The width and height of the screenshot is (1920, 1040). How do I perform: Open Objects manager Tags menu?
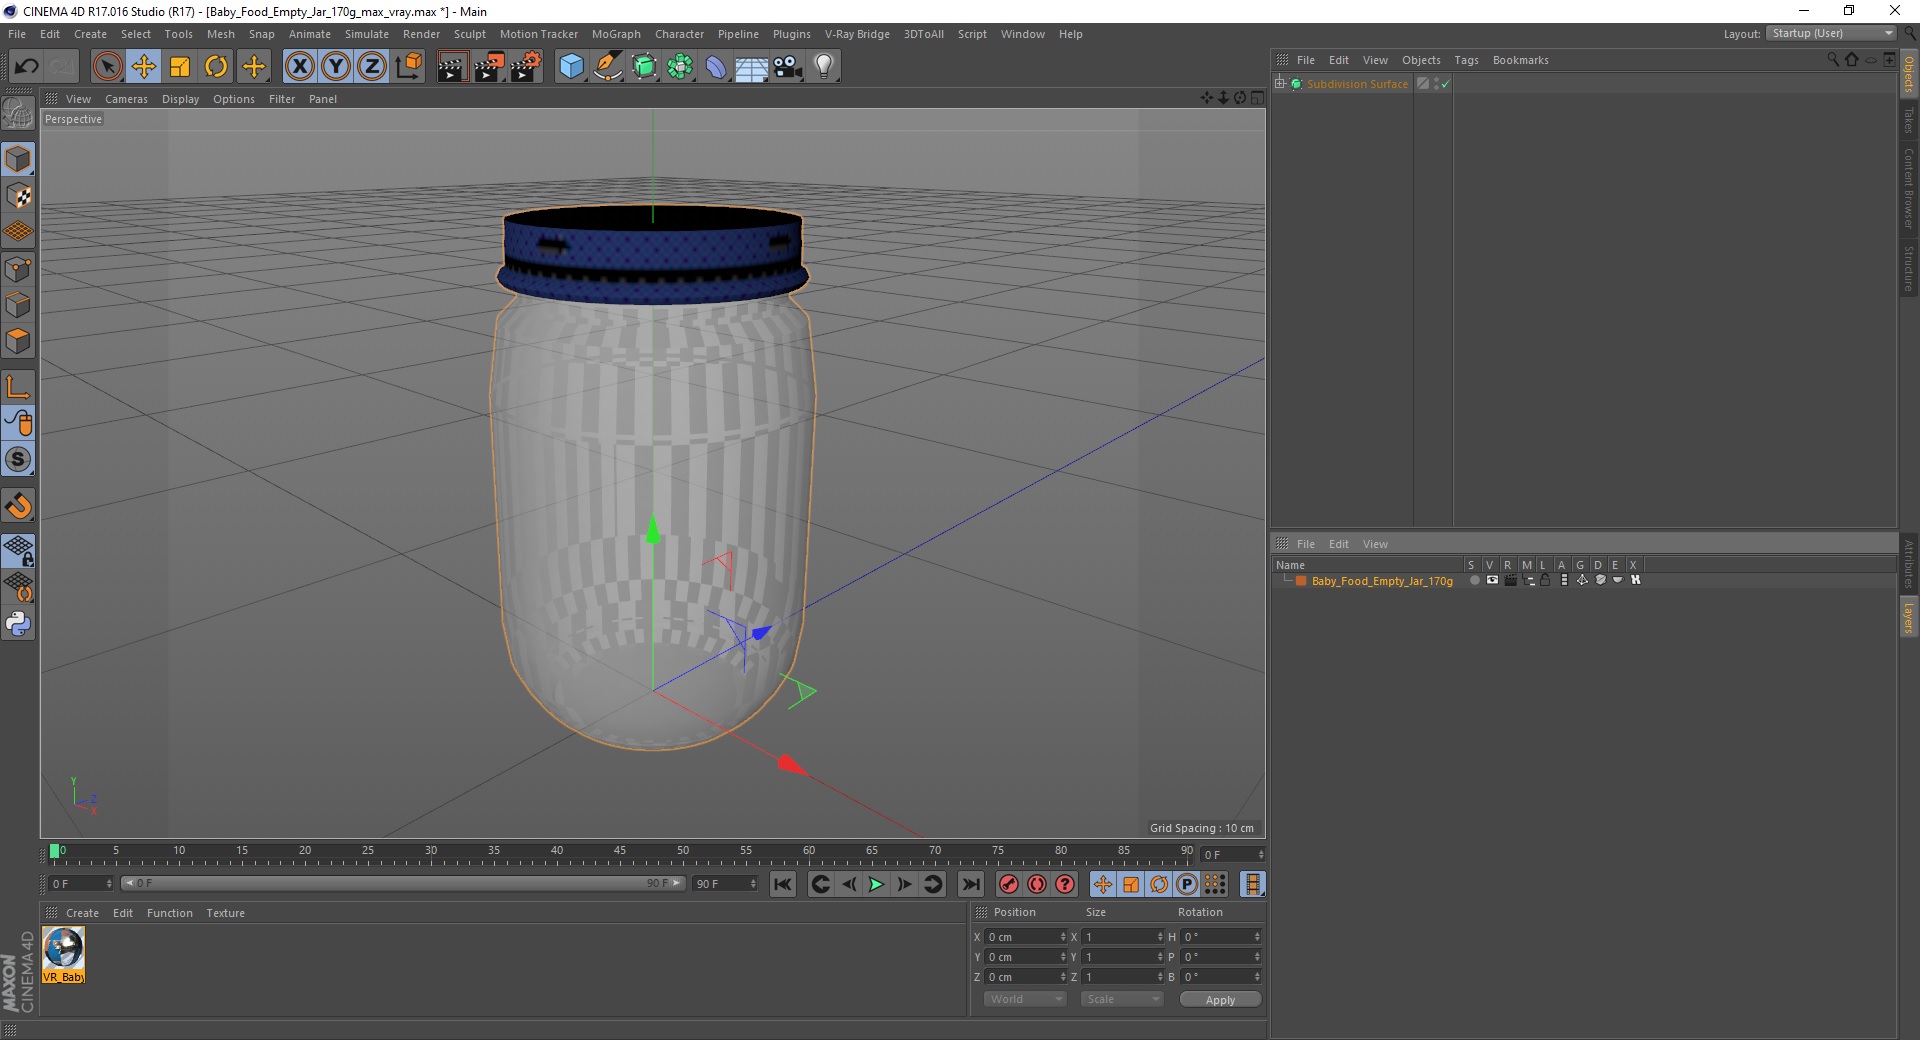pos(1466,60)
